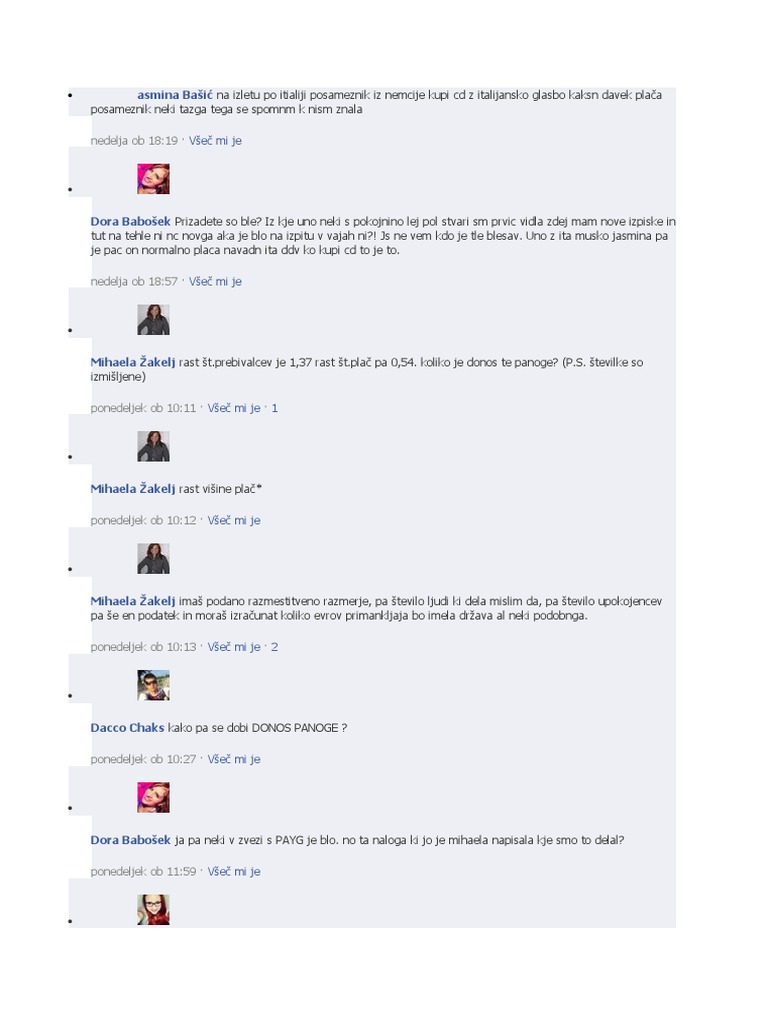768x1024 pixels.
Task: View the 1 like count on 10:11 comment
Action: (274, 408)
